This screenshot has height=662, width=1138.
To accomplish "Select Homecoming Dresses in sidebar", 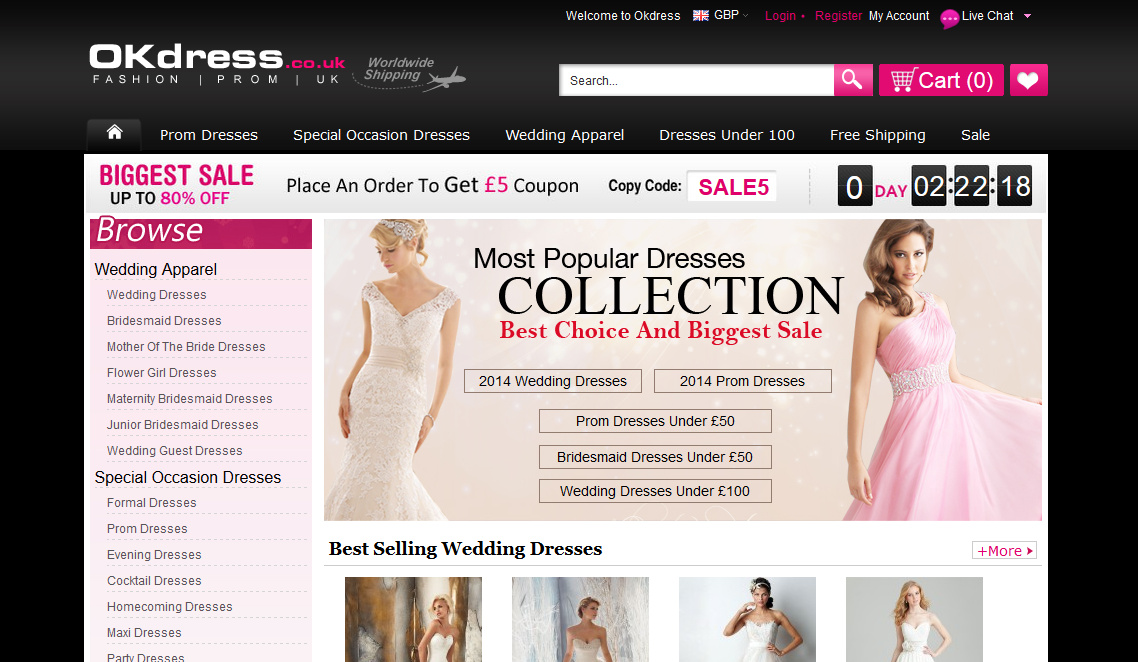I will (170, 607).
